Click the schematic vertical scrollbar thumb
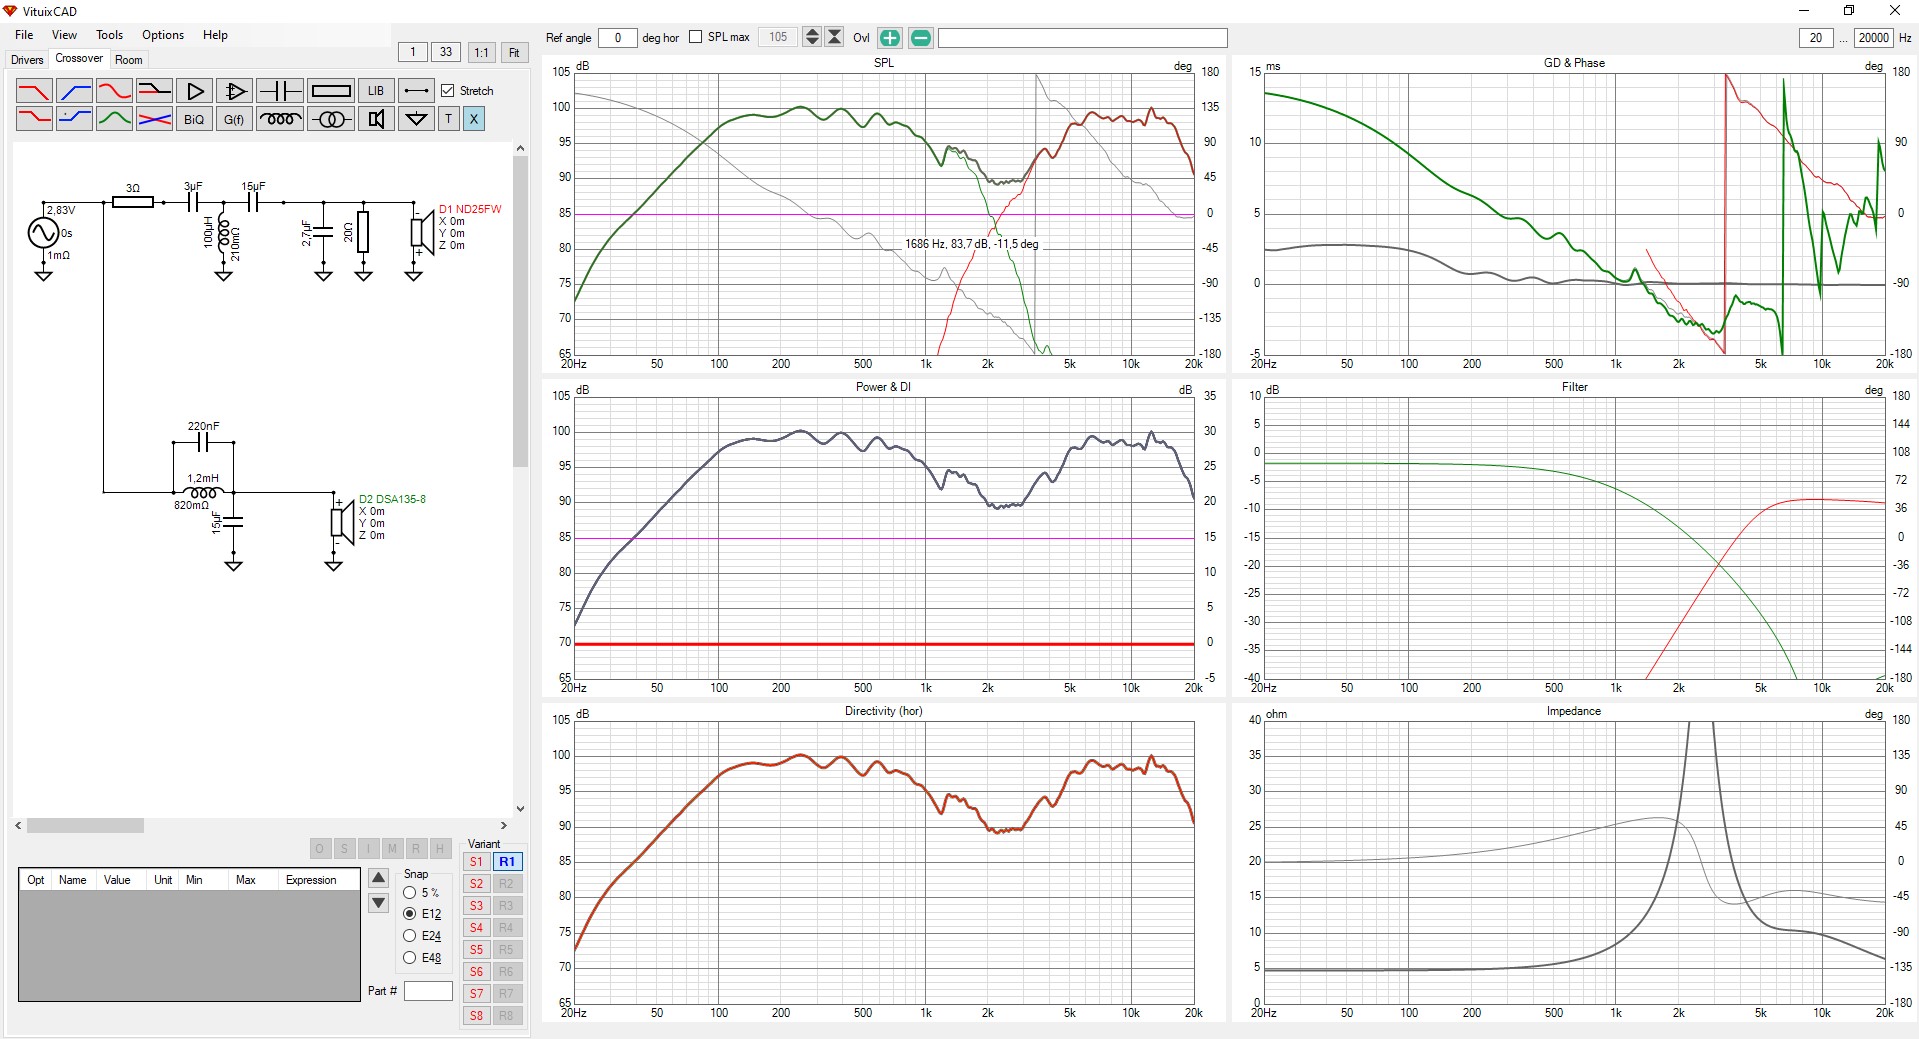 coord(520,311)
